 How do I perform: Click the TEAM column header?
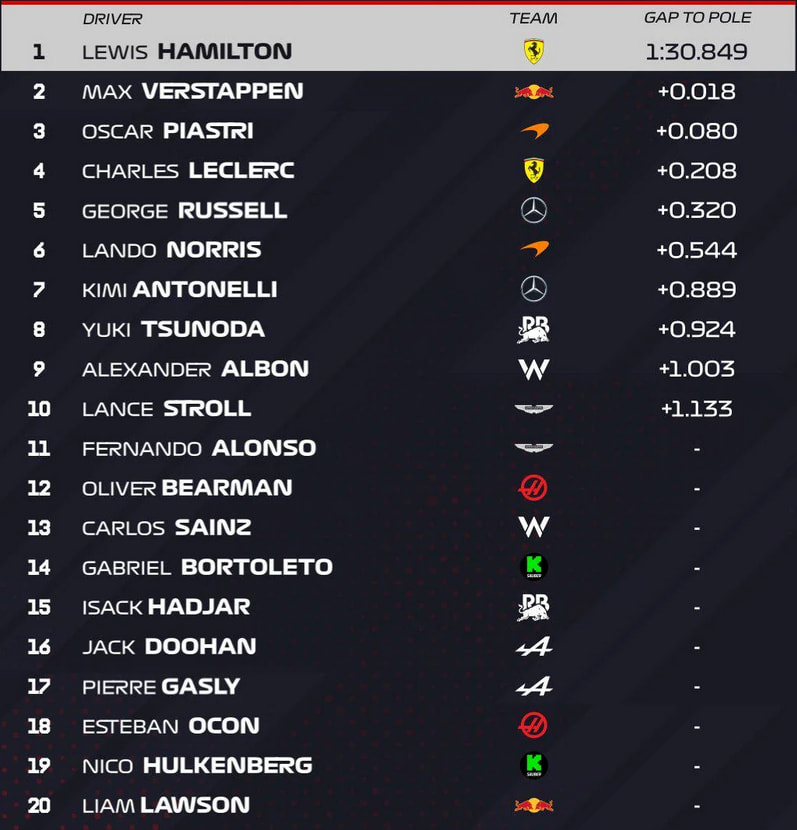pos(533,19)
